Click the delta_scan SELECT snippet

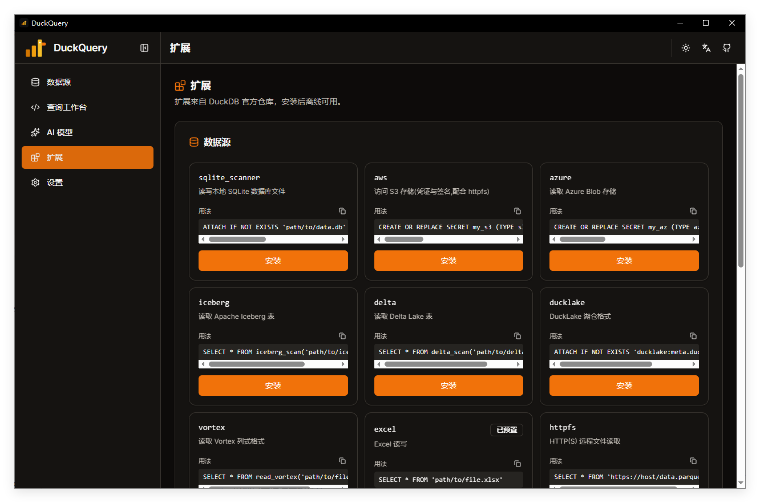(448, 352)
